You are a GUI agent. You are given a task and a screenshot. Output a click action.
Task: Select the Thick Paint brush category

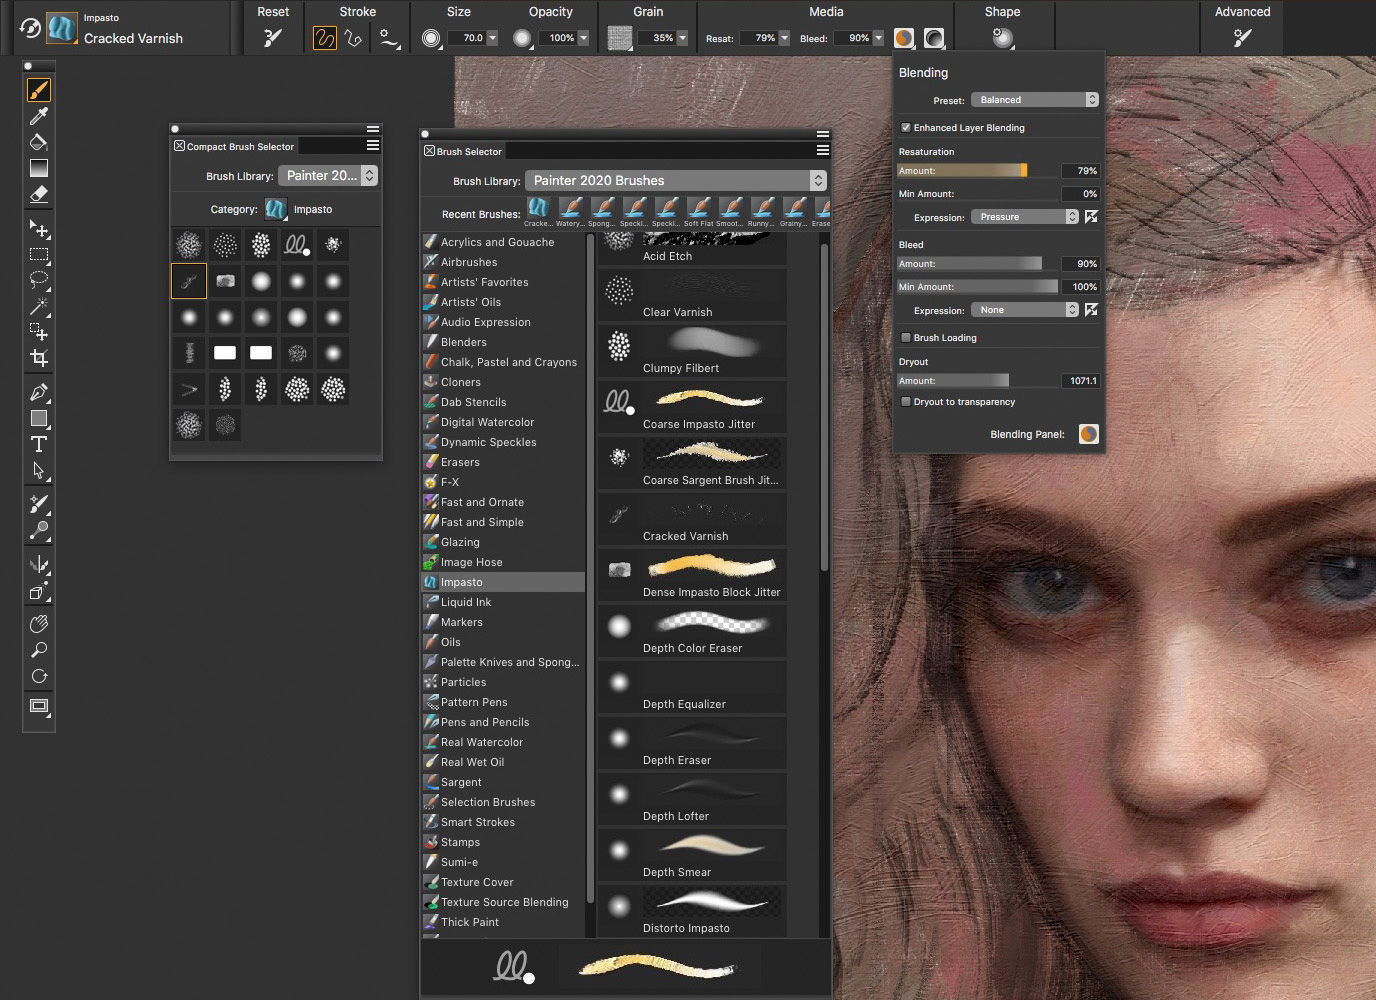pos(470,922)
